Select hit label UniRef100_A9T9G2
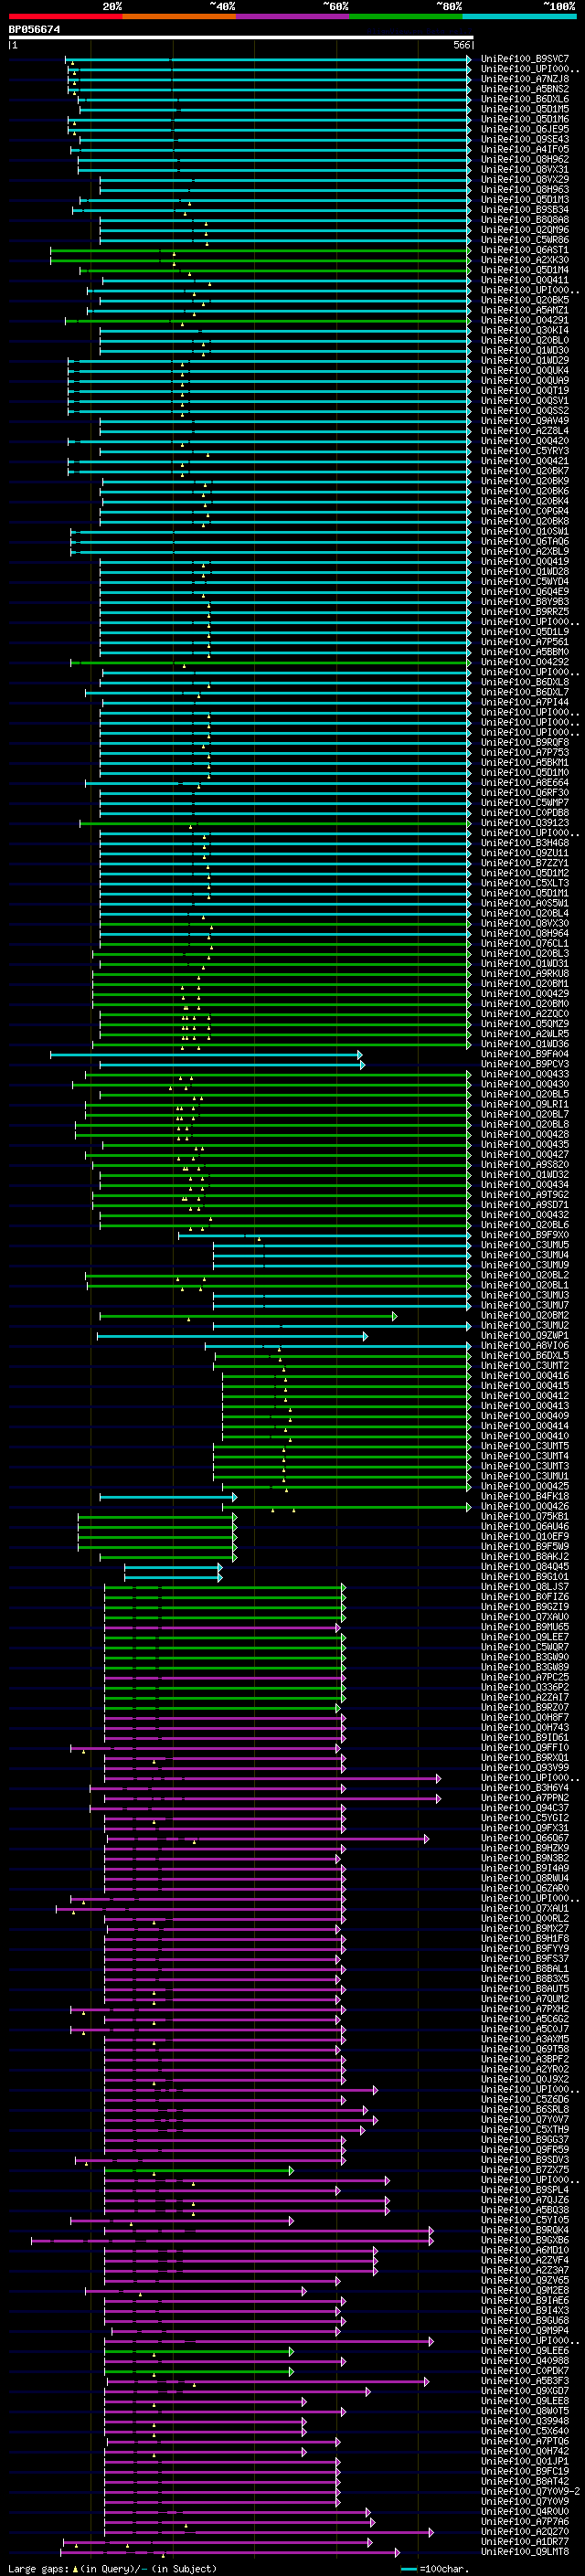The image size is (585, 2576). pos(525,1194)
